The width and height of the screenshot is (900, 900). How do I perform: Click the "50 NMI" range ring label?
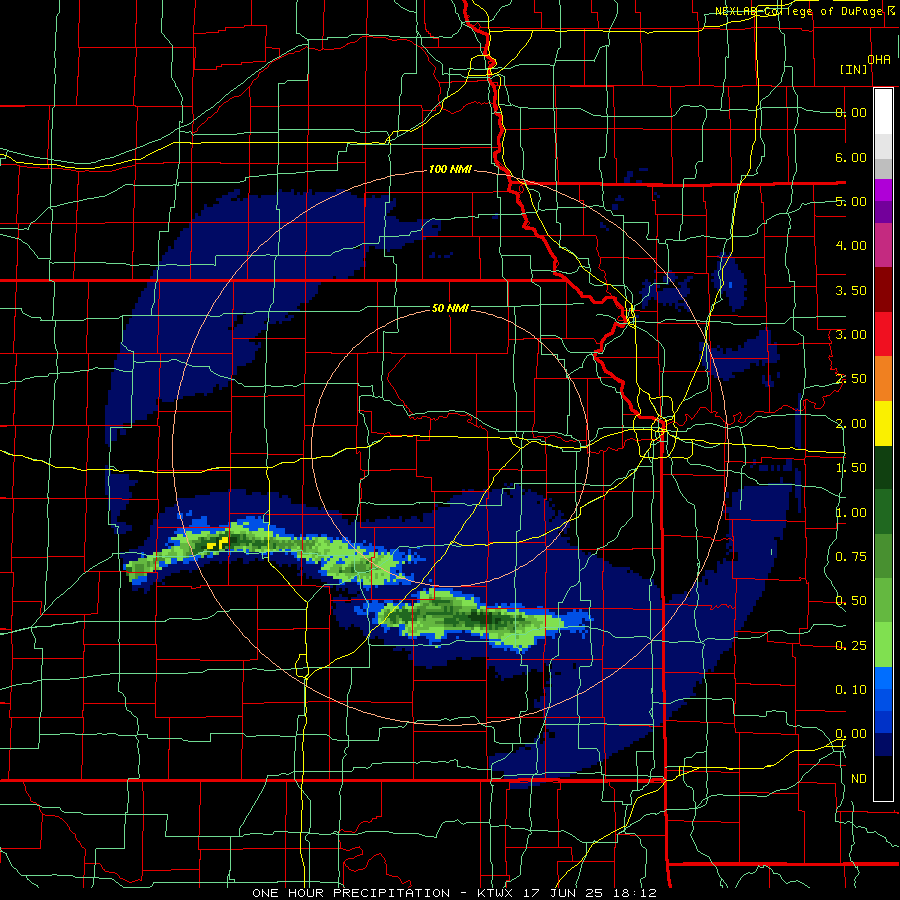coord(450,308)
